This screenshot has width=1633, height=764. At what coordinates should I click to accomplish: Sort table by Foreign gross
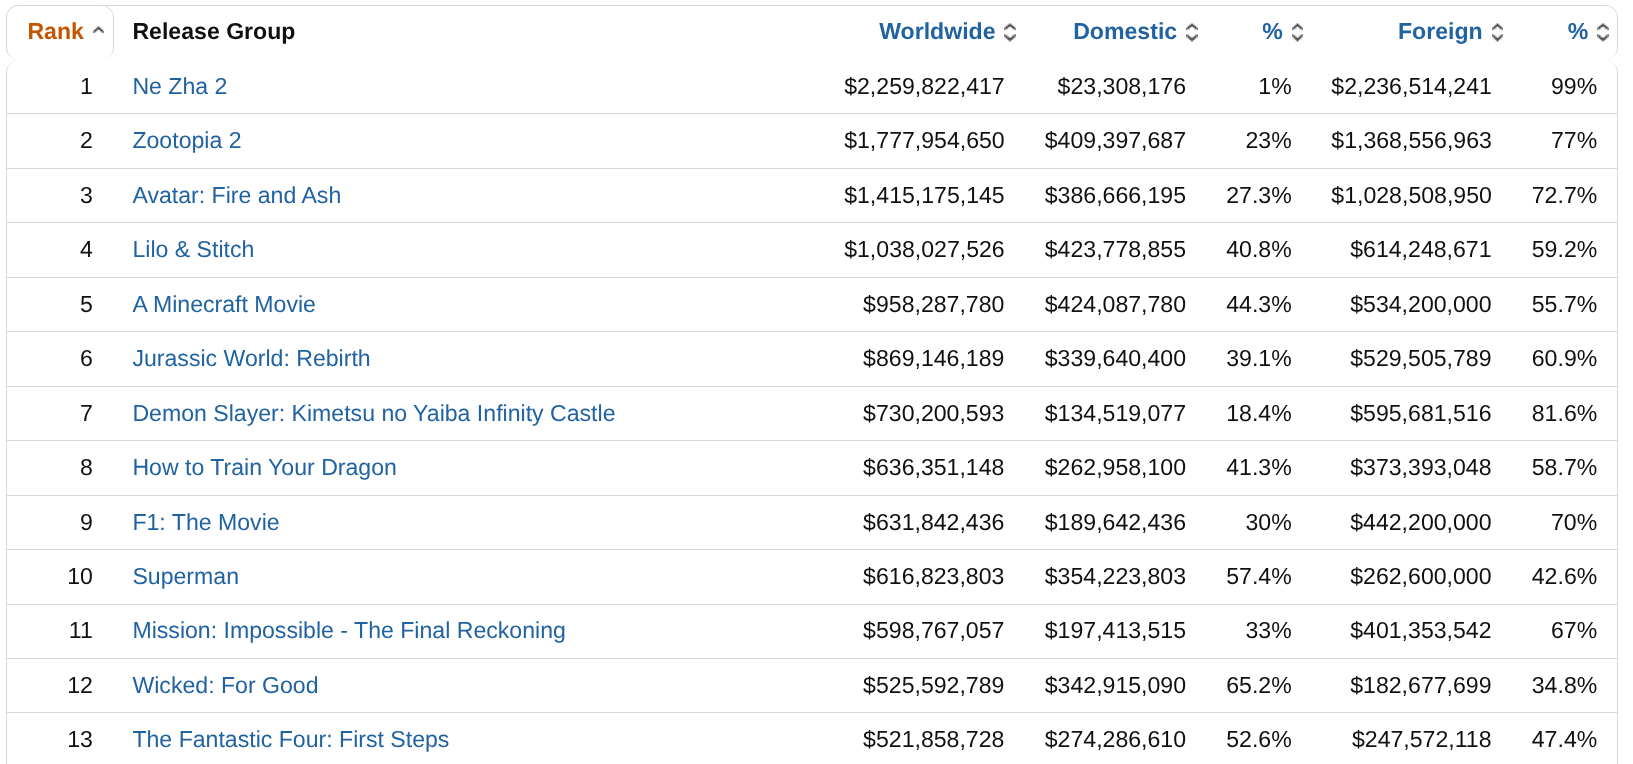click(1440, 32)
